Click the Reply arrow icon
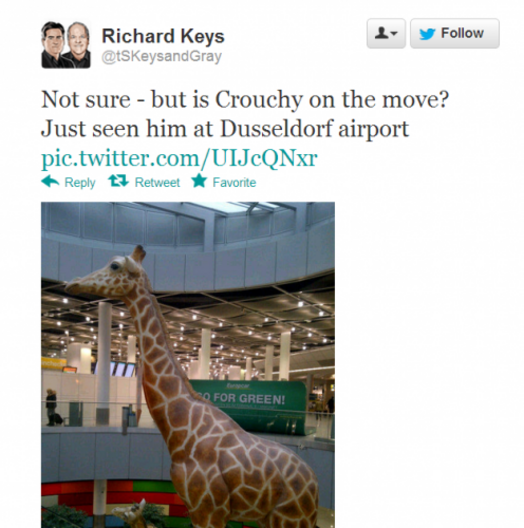524x528 pixels. (50, 182)
